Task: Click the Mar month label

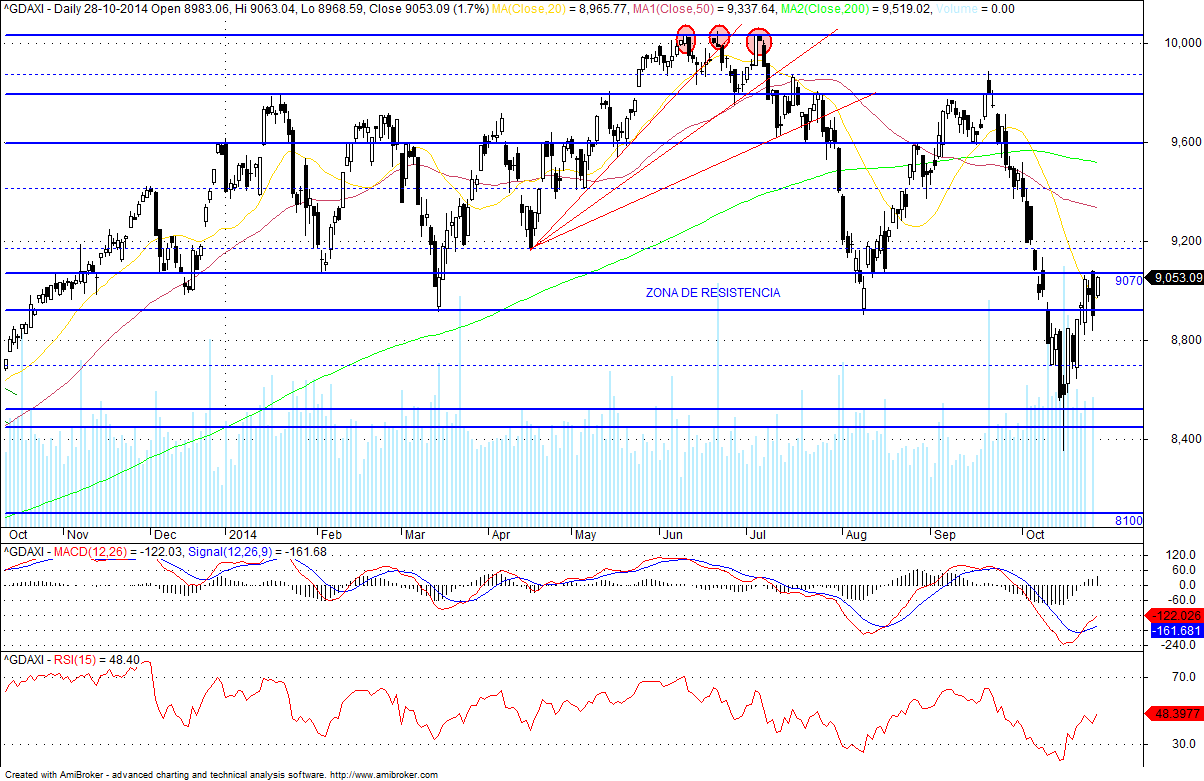Action: pos(415,534)
